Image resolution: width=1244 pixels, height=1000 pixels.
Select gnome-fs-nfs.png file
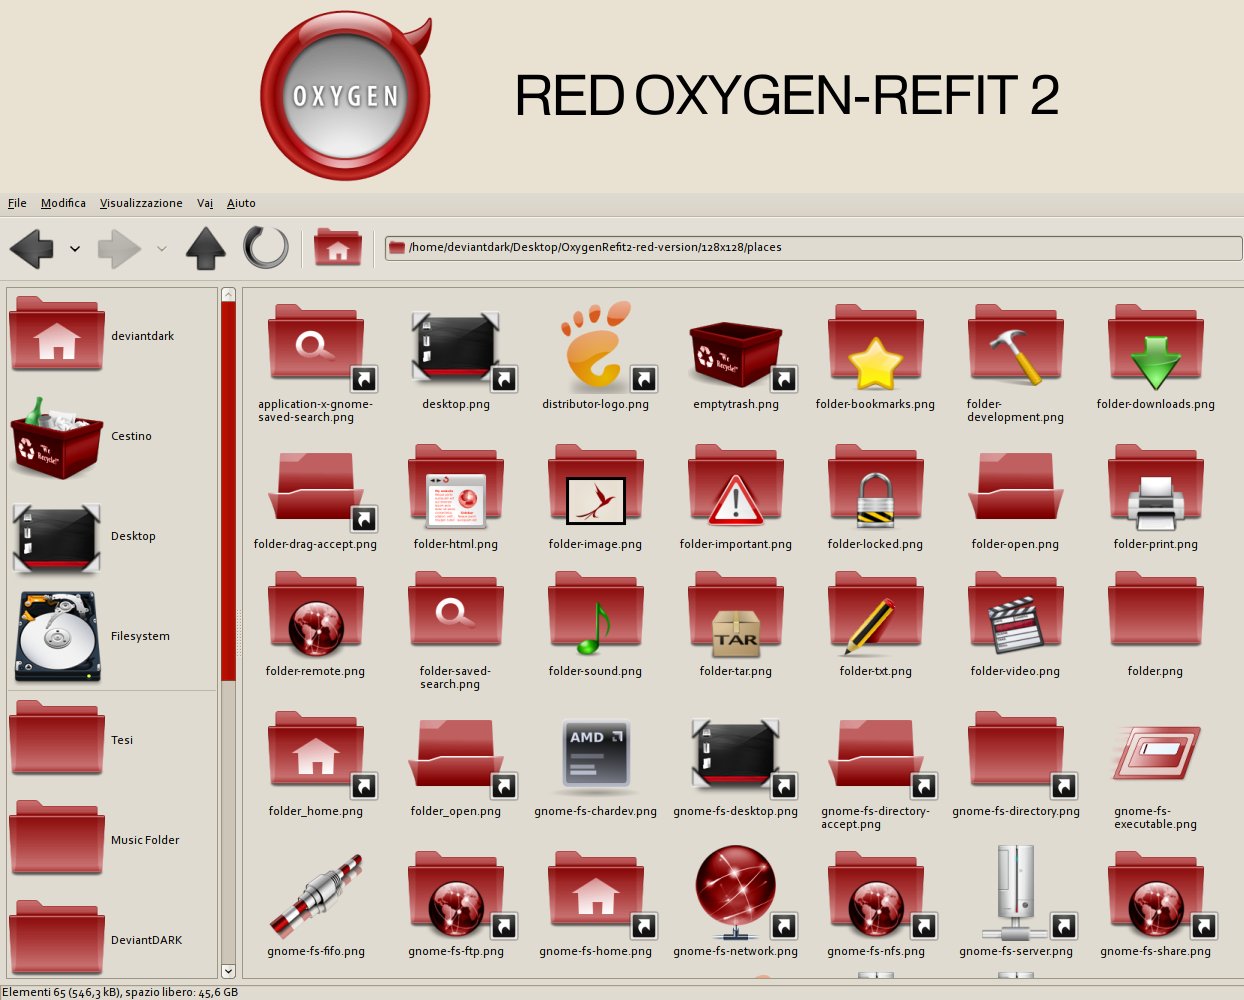[876, 904]
